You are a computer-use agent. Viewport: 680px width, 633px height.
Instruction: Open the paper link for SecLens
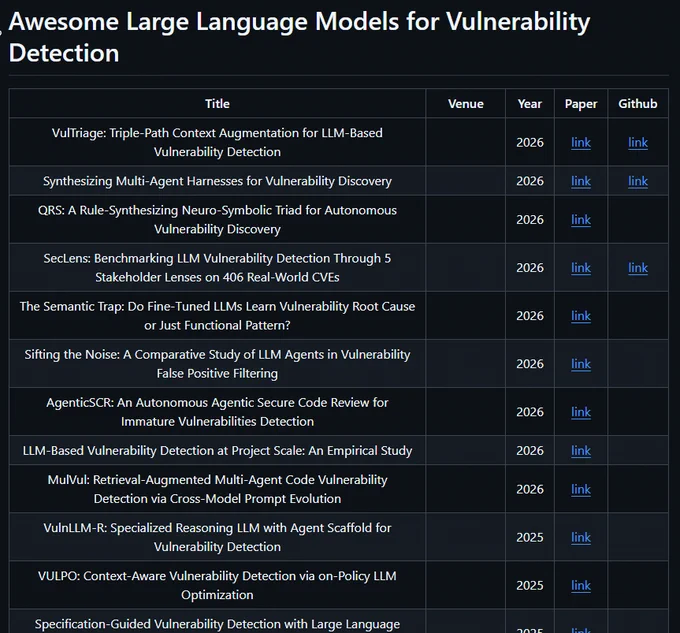581,268
